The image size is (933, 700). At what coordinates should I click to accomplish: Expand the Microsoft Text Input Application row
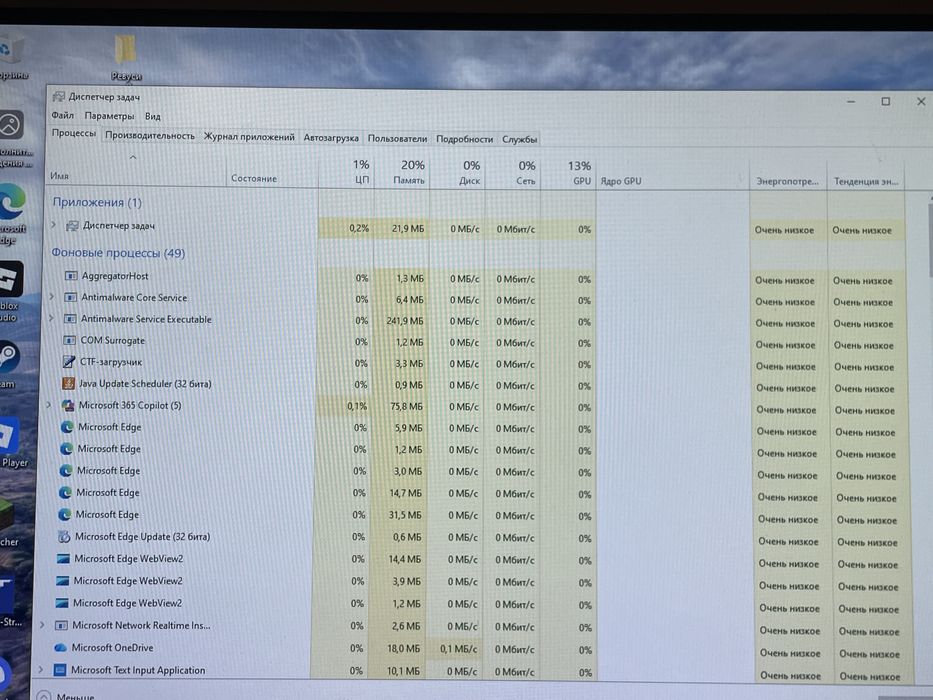pyautogui.click(x=41, y=669)
